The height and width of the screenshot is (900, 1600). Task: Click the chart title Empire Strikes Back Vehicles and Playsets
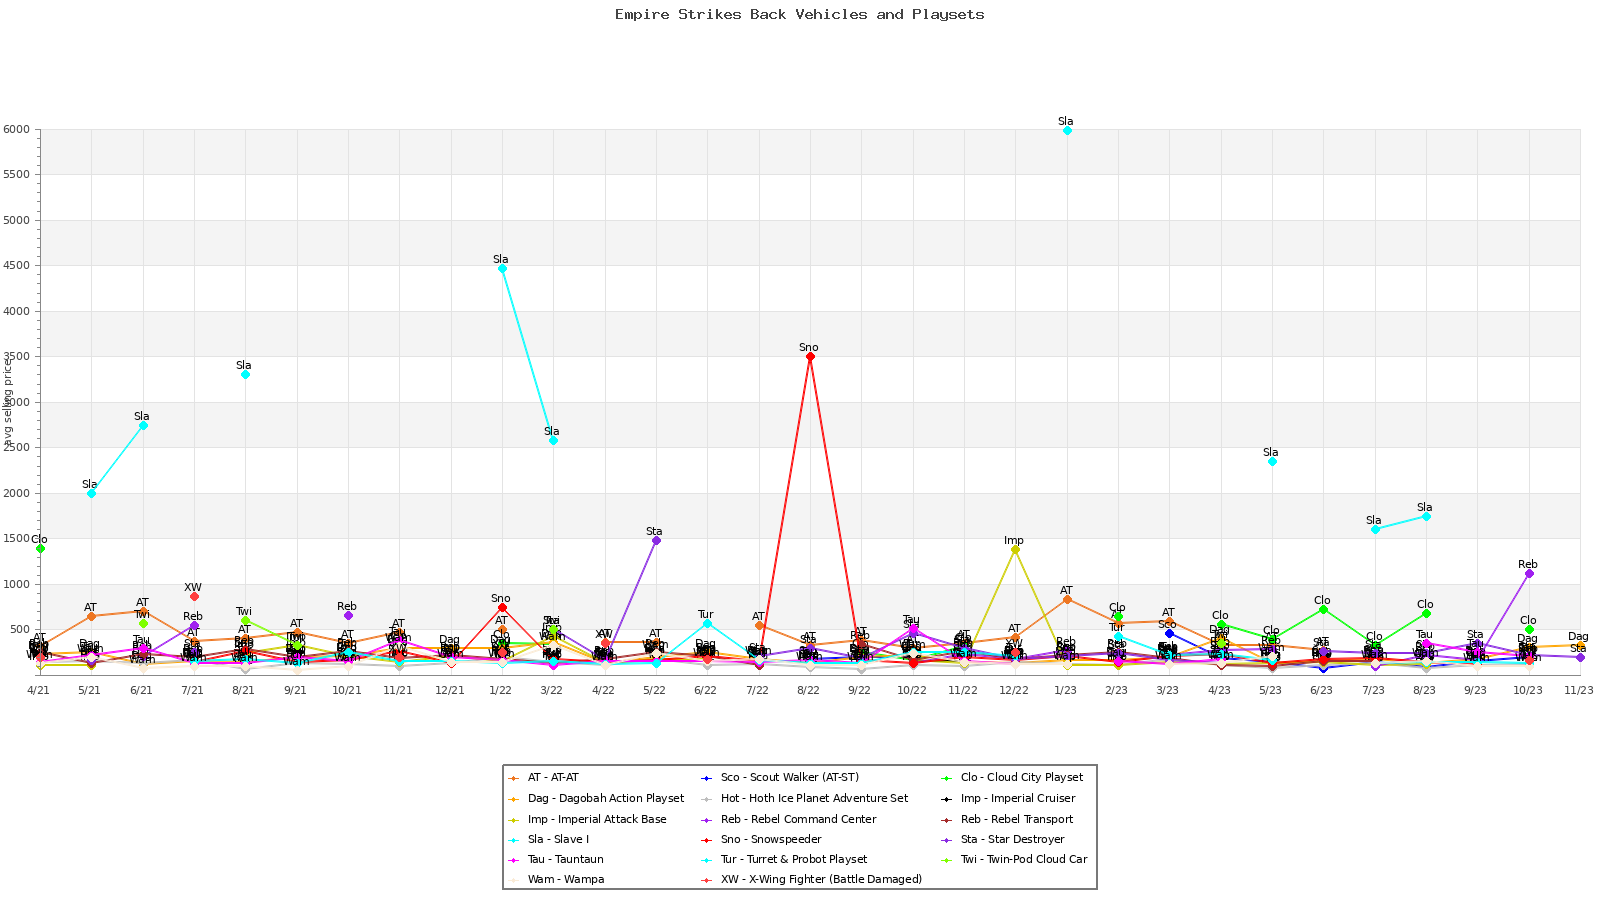(800, 15)
